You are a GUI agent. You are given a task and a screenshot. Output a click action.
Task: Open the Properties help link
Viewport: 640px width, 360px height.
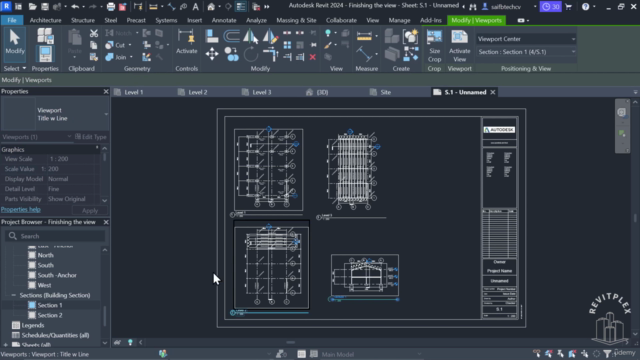tap(20, 209)
